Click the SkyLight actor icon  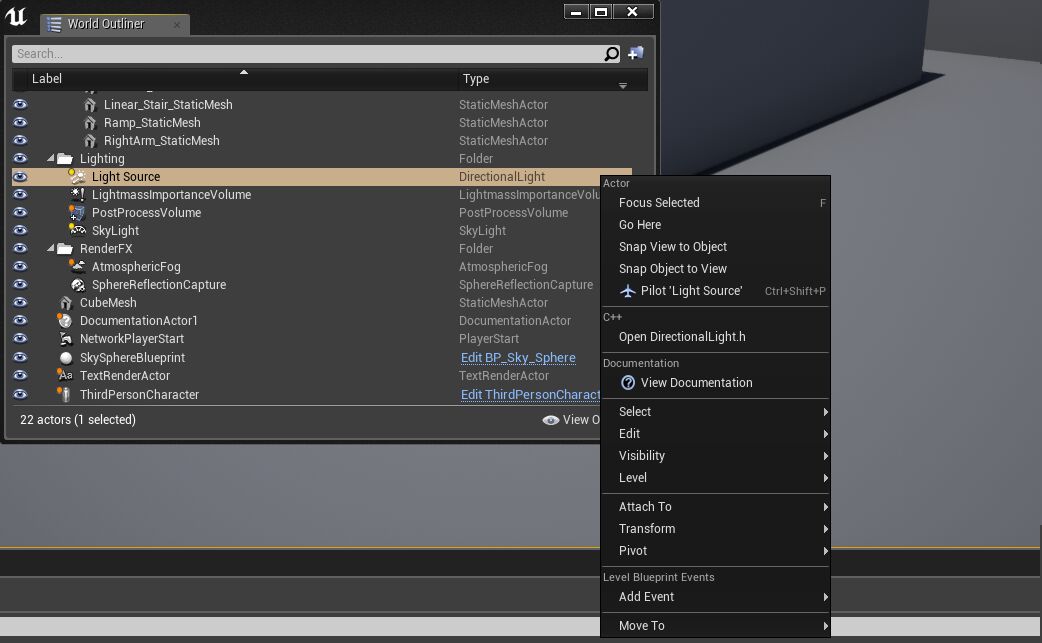(77, 231)
